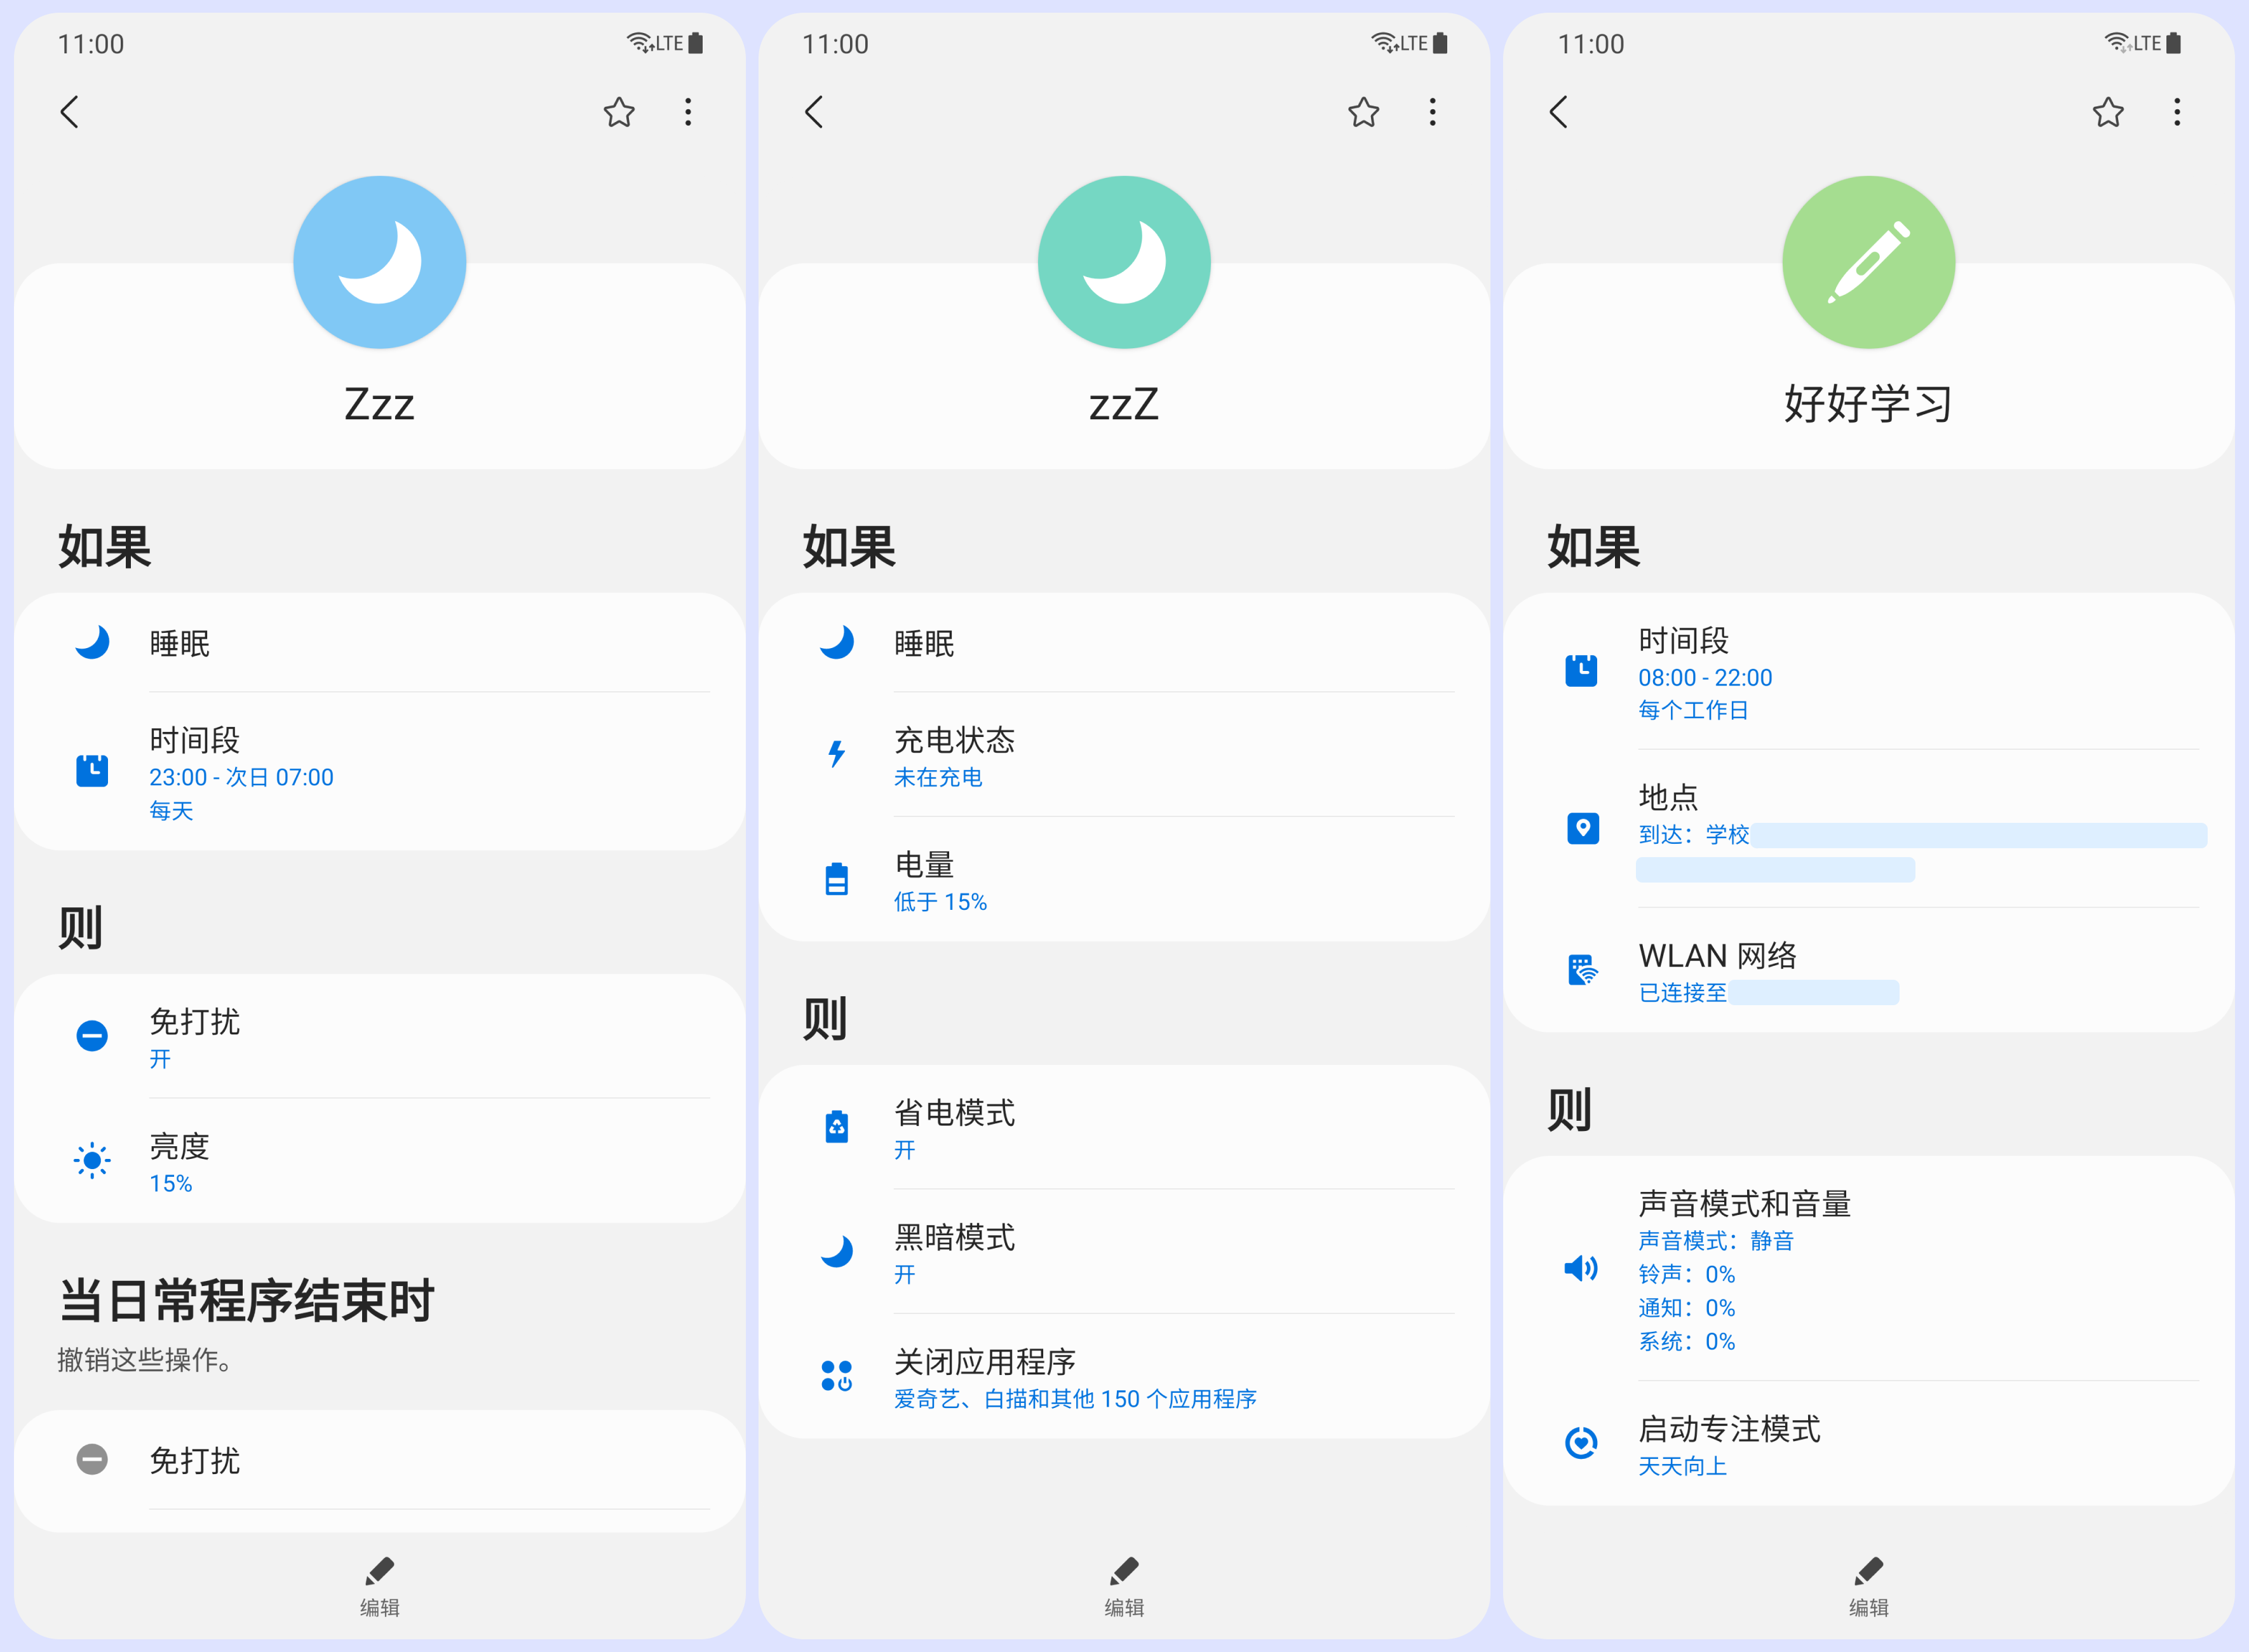
Task: Tap the brightness sun icon for 亮度
Action: point(92,1160)
